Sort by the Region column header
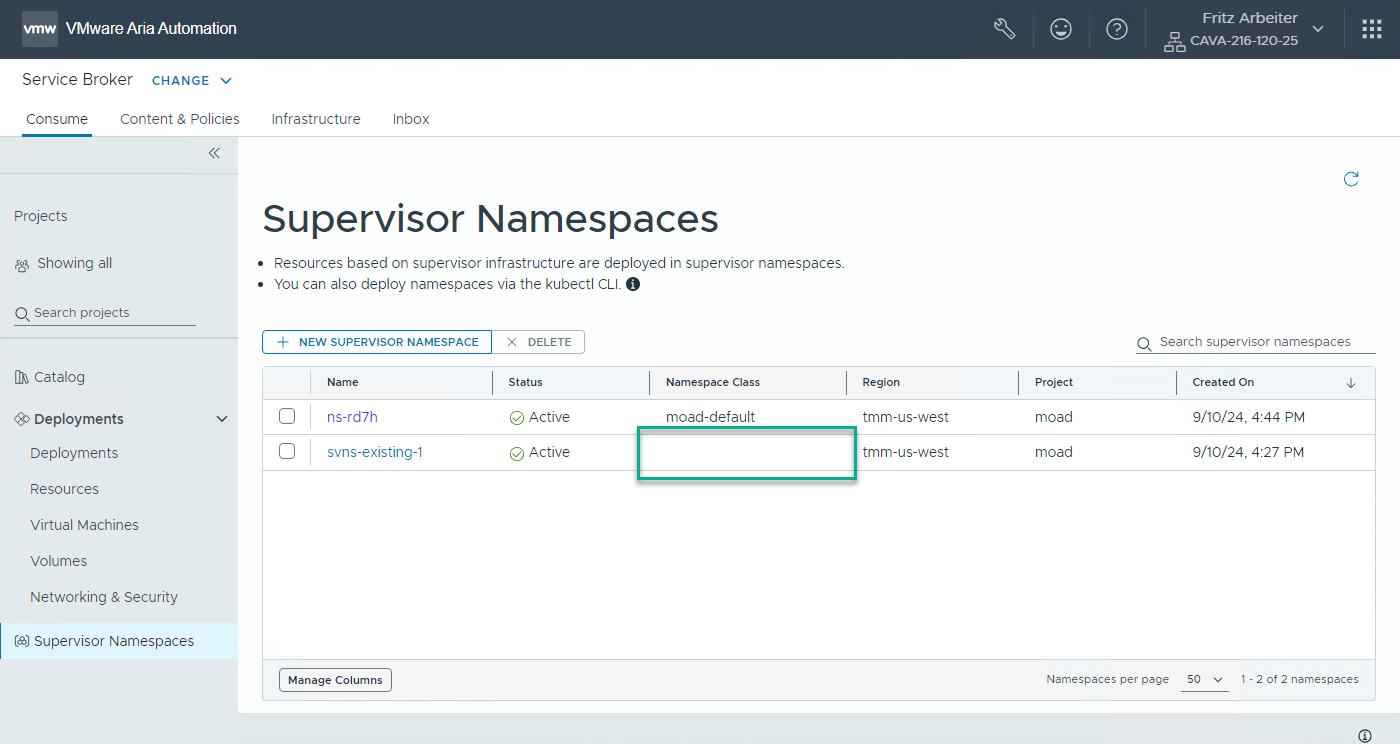This screenshot has height=744, width=1400. click(x=881, y=382)
